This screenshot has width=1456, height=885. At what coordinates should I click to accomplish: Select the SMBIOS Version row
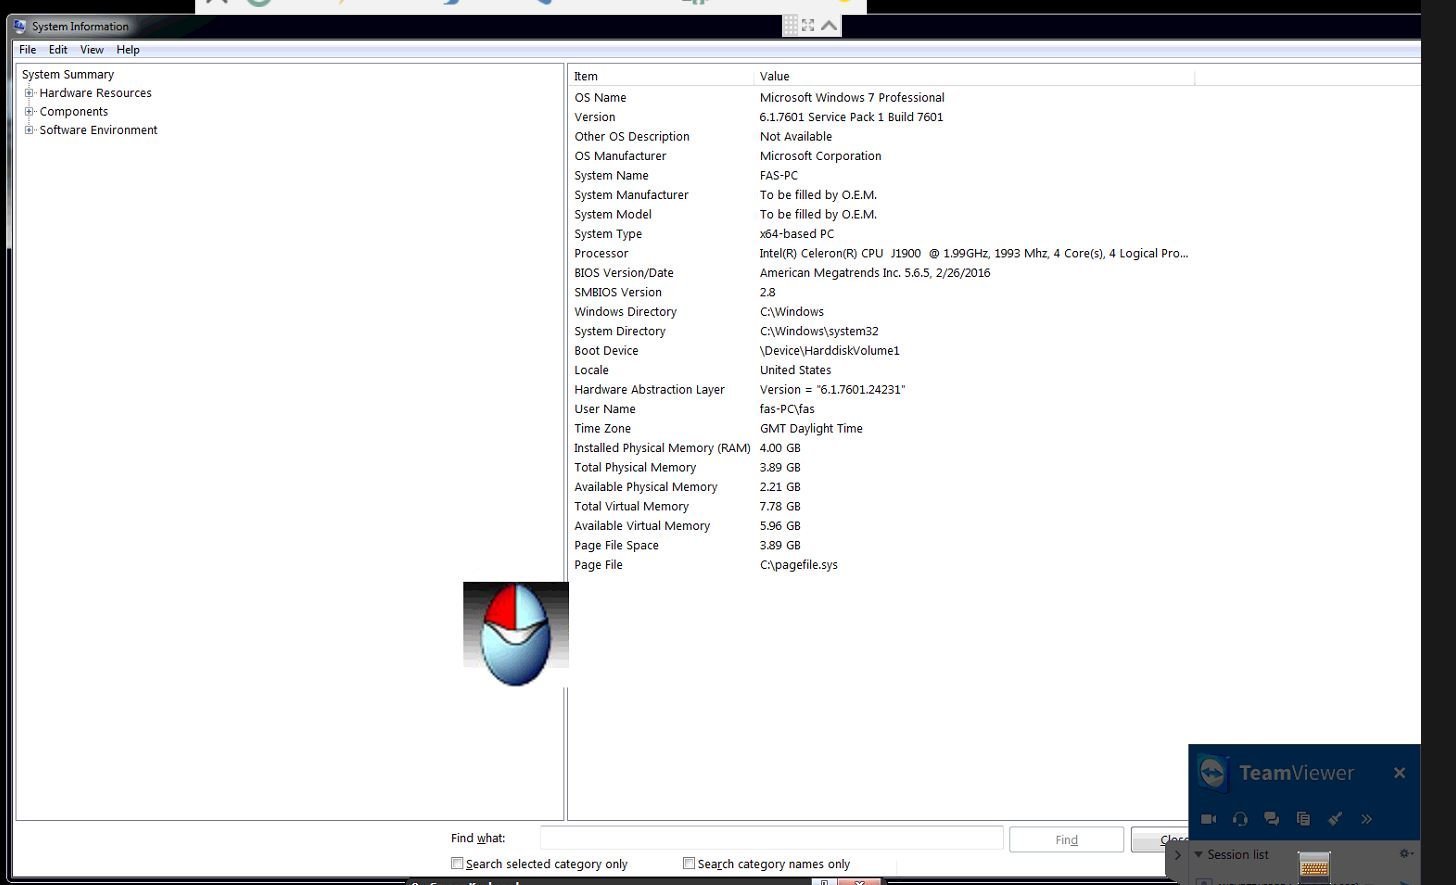tap(881, 293)
